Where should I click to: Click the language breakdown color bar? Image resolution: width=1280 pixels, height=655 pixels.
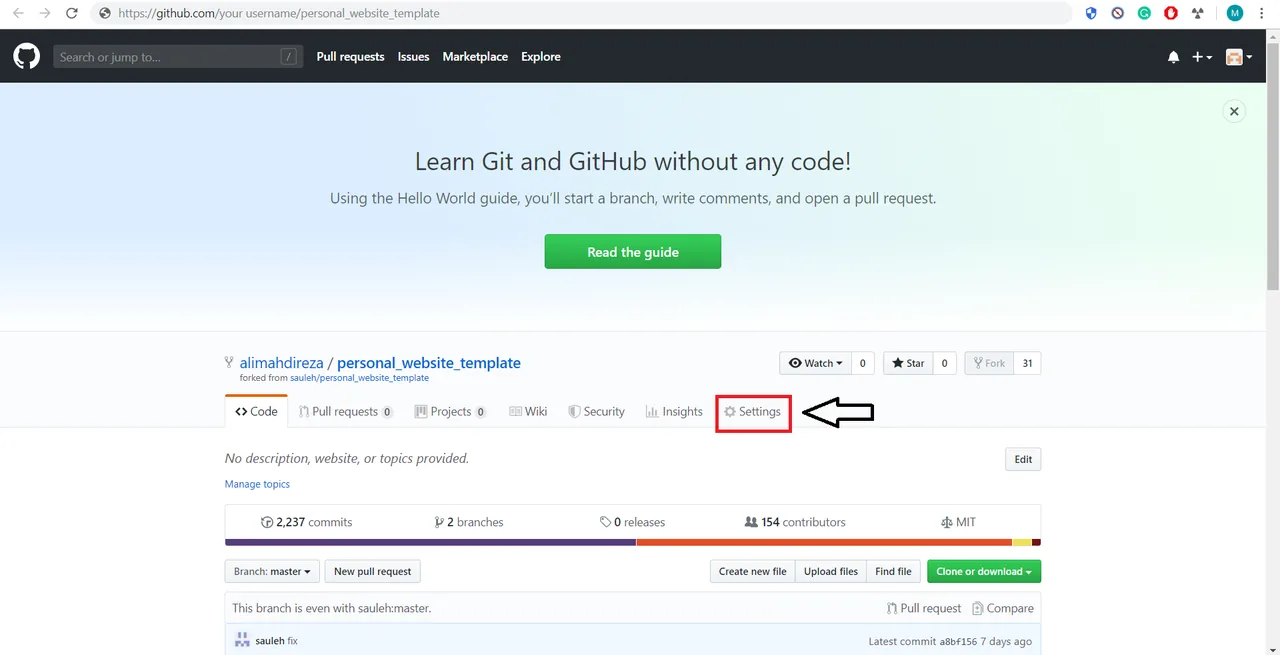coord(633,542)
